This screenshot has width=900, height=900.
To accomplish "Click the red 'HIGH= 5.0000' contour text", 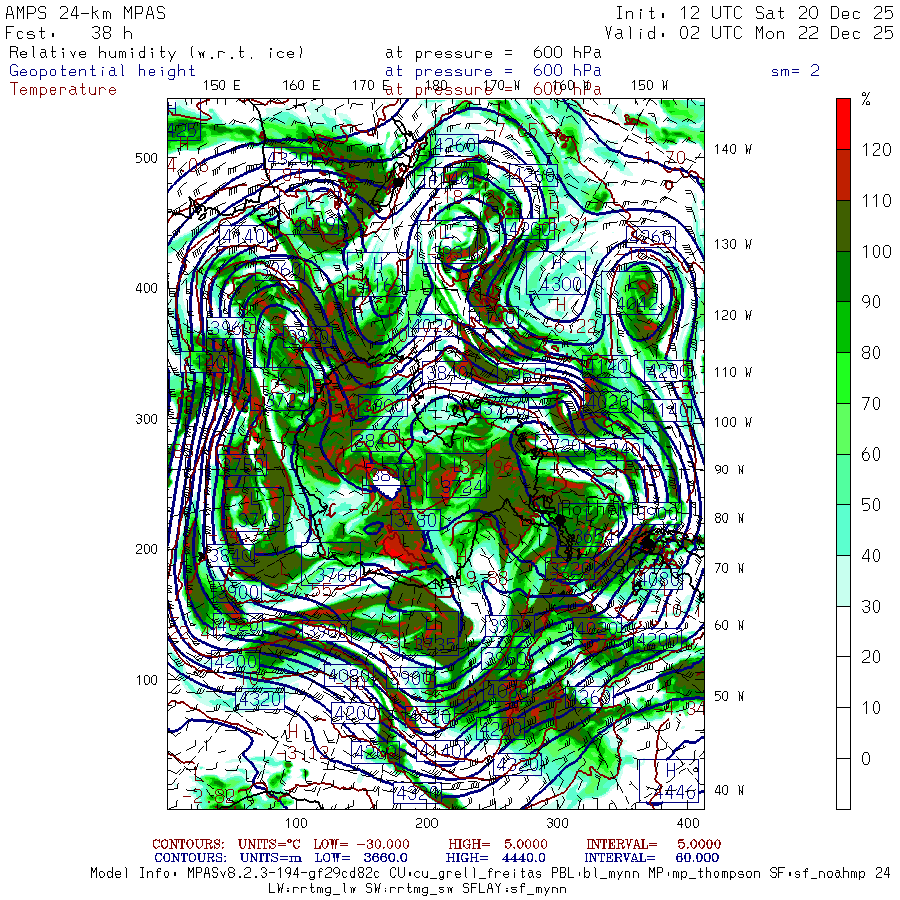I will click(498, 844).
